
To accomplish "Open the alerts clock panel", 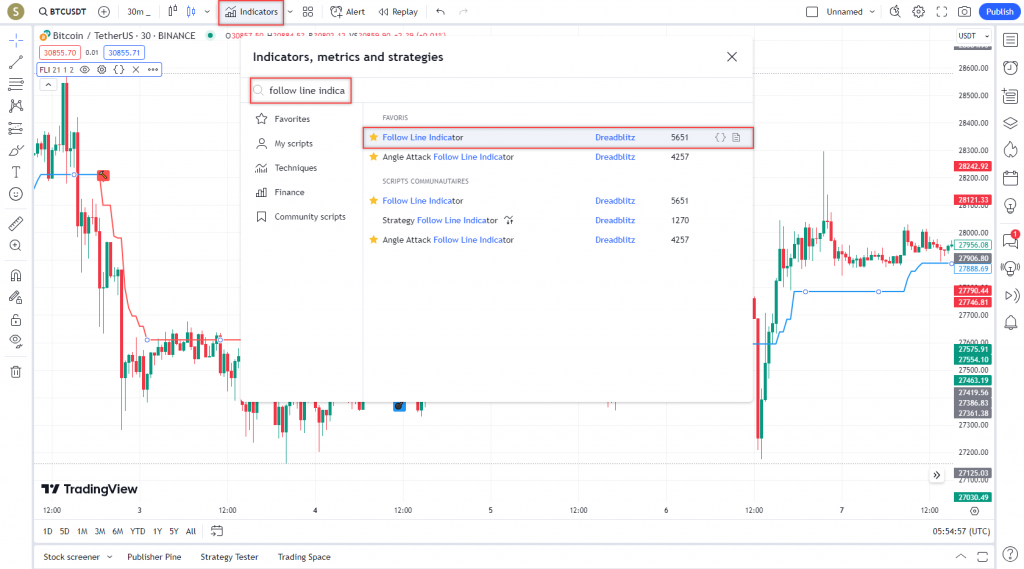I will pyautogui.click(x=1010, y=67).
